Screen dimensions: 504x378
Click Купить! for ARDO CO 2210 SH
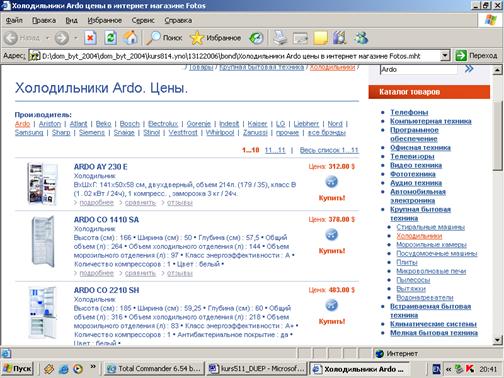332,321
